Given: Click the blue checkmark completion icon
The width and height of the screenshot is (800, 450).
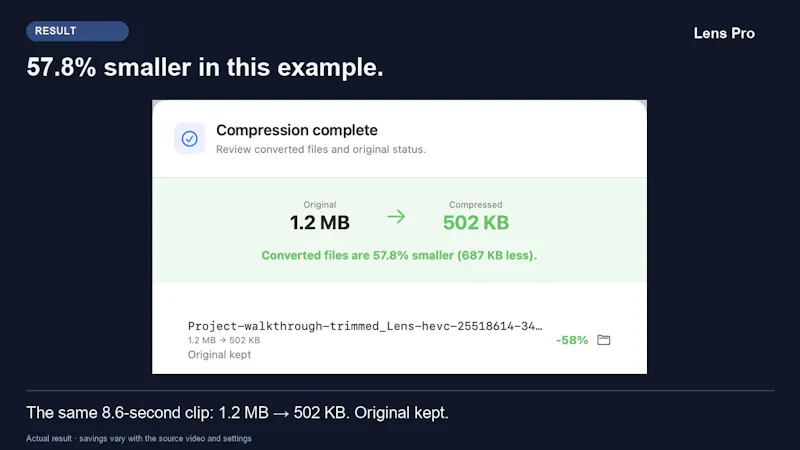Looking at the screenshot, I should click(x=189, y=138).
